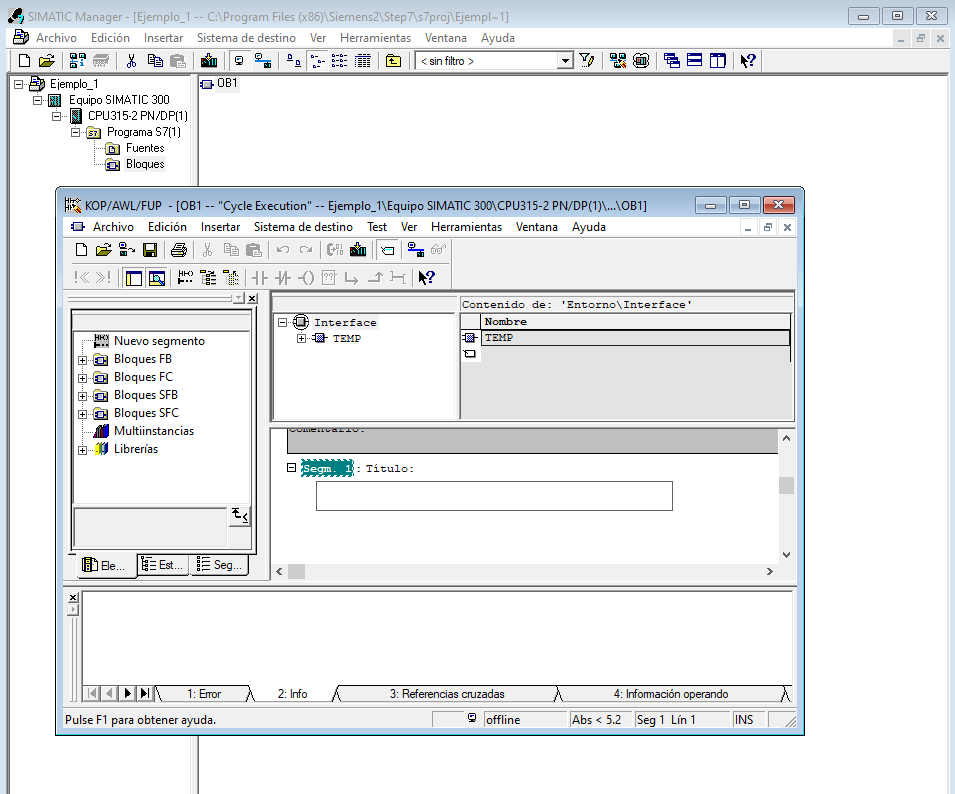This screenshot has width=955, height=794.
Task: Collapse CPU315-2 PN/DP(1) tree node
Action: (x=57, y=116)
